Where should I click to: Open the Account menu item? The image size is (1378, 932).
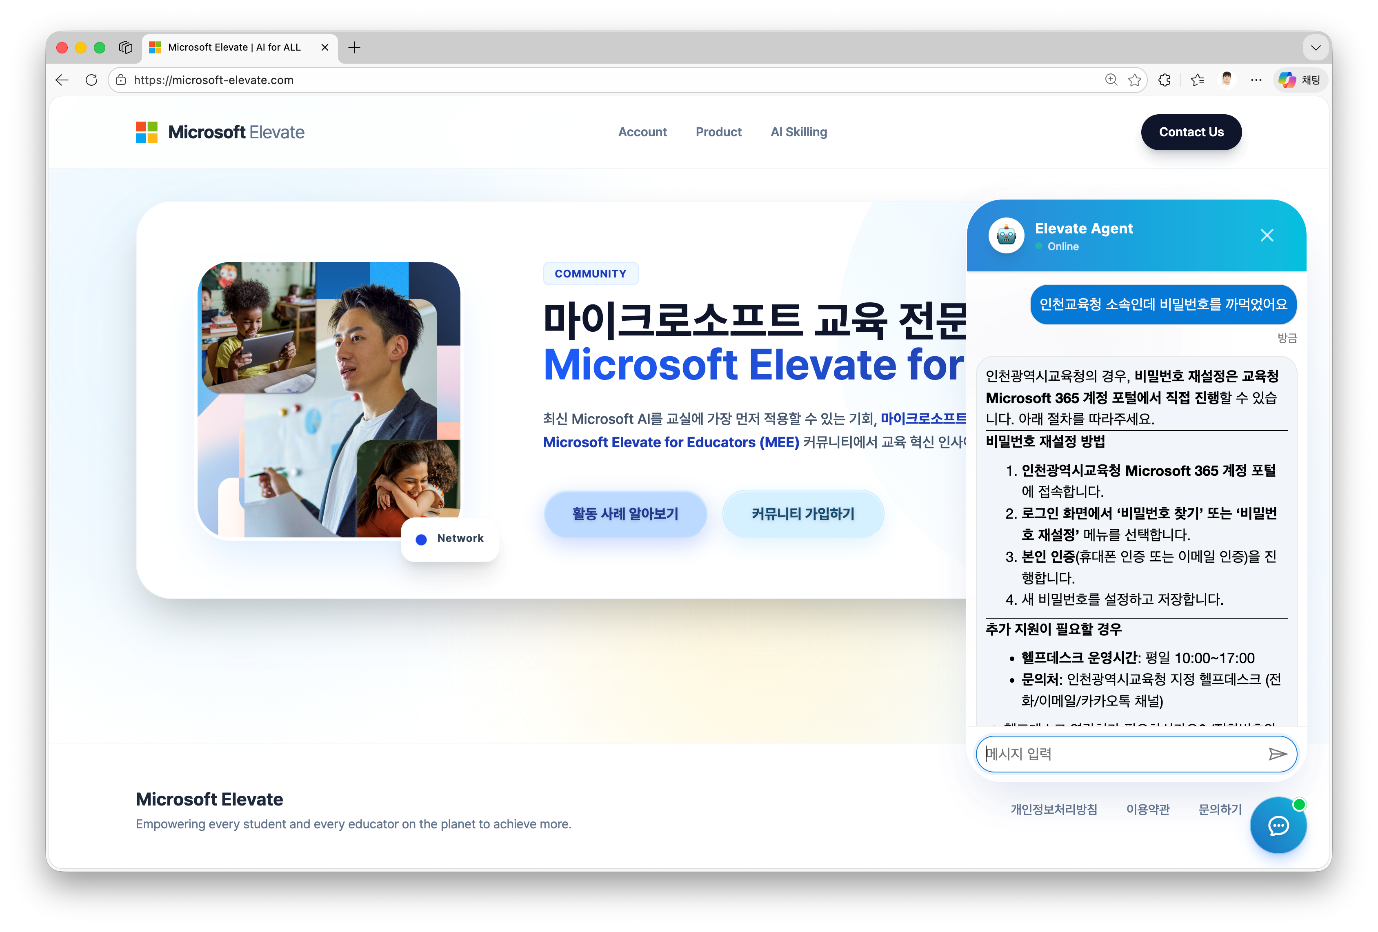642,131
